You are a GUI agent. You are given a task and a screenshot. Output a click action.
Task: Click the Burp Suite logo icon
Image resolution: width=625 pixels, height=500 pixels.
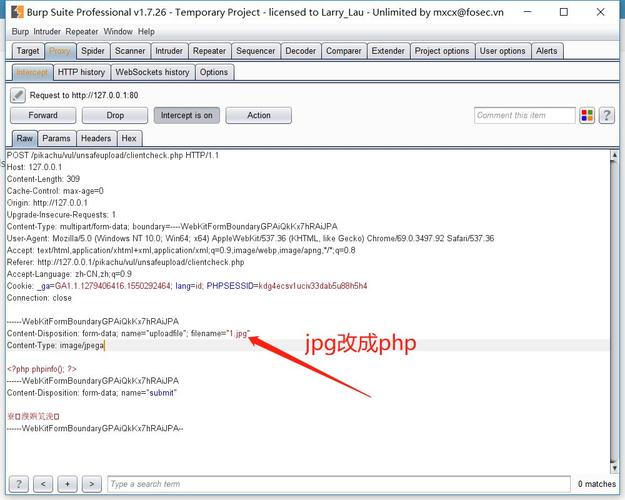click(x=17, y=12)
